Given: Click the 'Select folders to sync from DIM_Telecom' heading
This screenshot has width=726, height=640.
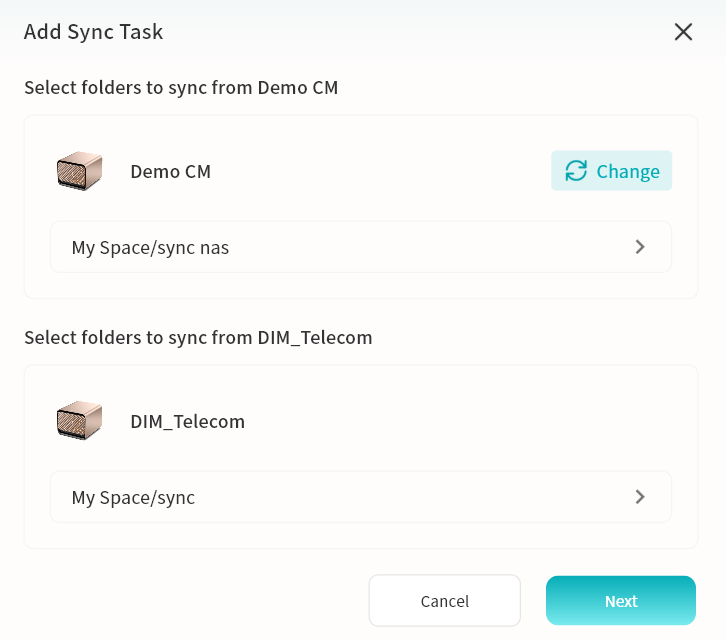Looking at the screenshot, I should pyautogui.click(x=198, y=338).
